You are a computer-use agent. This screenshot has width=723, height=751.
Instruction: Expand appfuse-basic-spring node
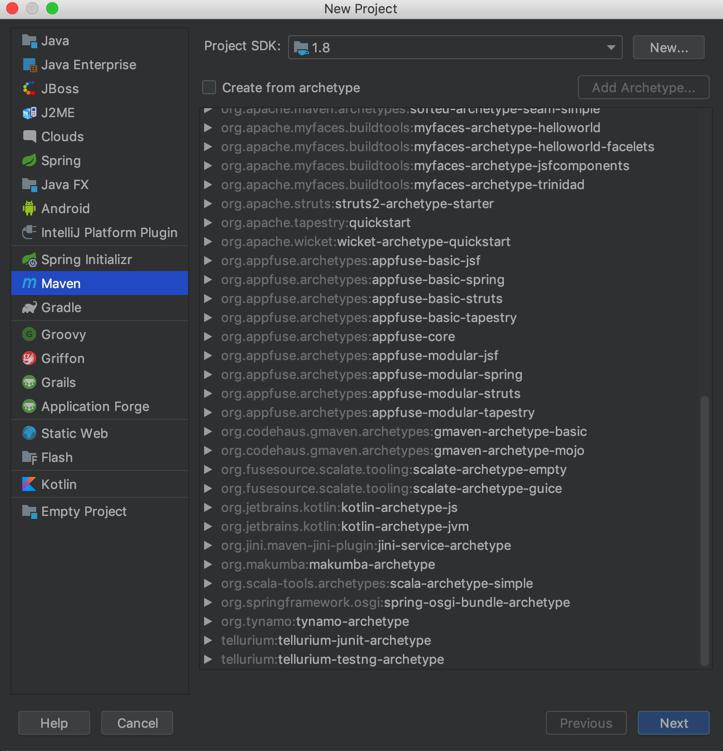point(208,280)
